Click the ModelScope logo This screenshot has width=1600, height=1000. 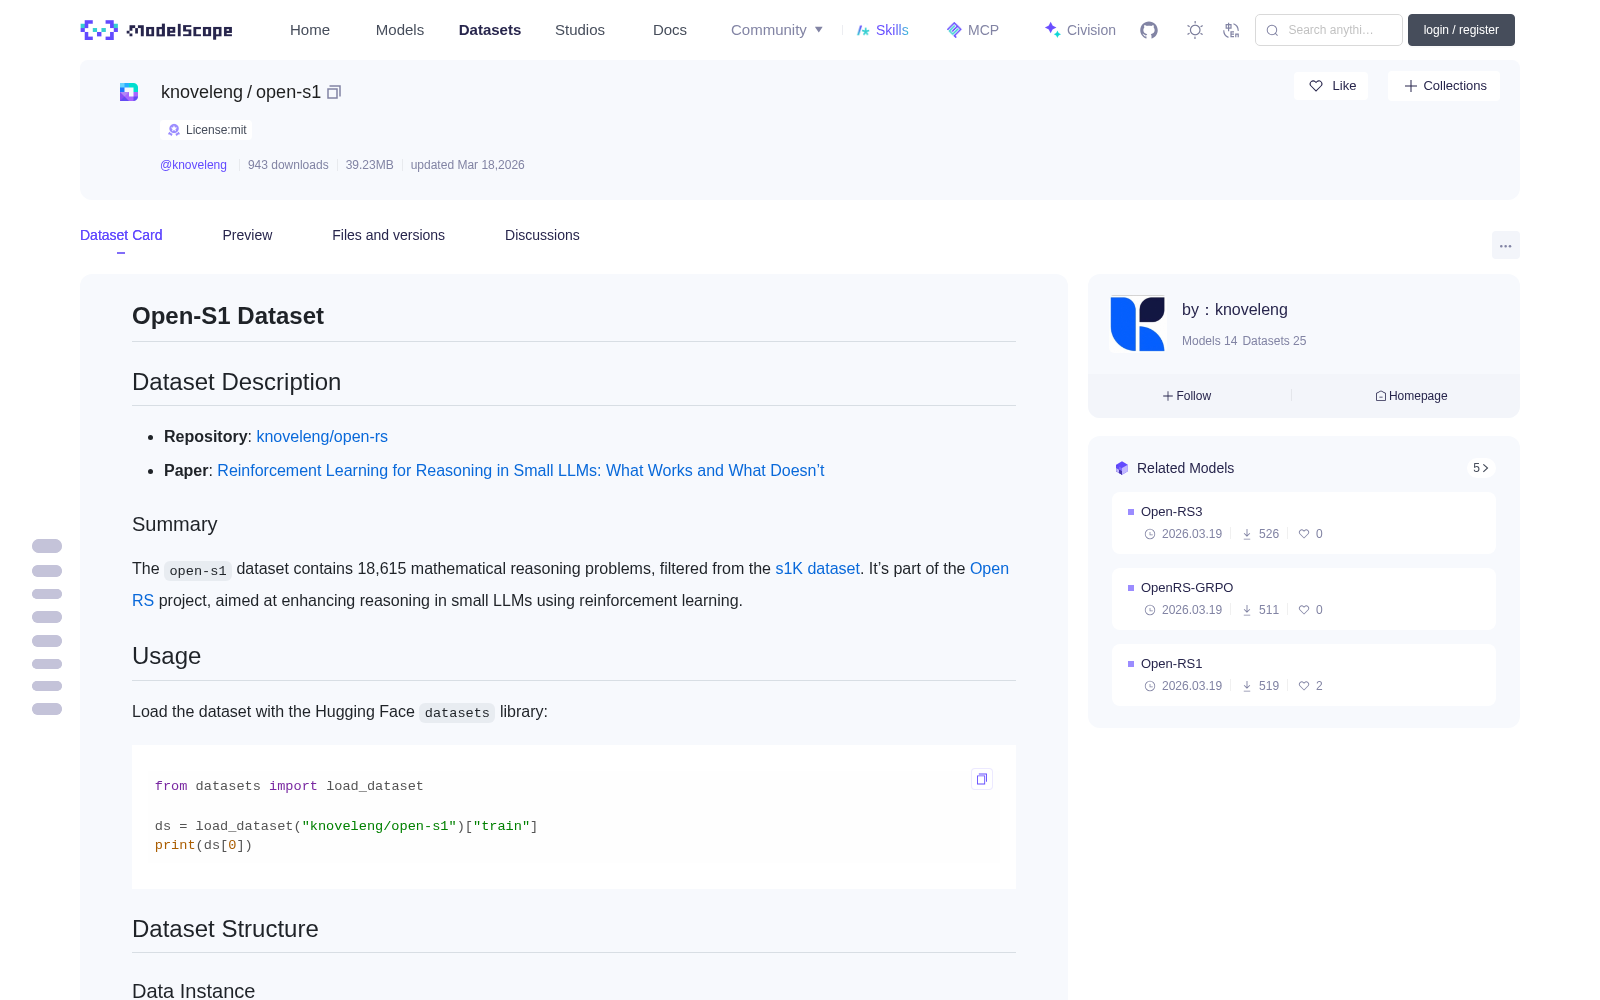click(x=157, y=30)
